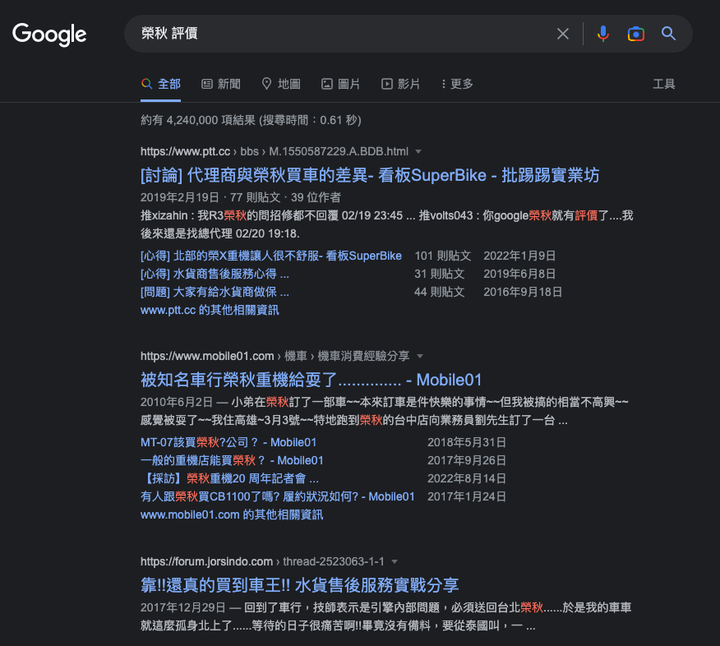Open 有人跟榮秋買CB1100了嗎 sublink
This screenshot has width=720, height=646.
[x=277, y=497]
